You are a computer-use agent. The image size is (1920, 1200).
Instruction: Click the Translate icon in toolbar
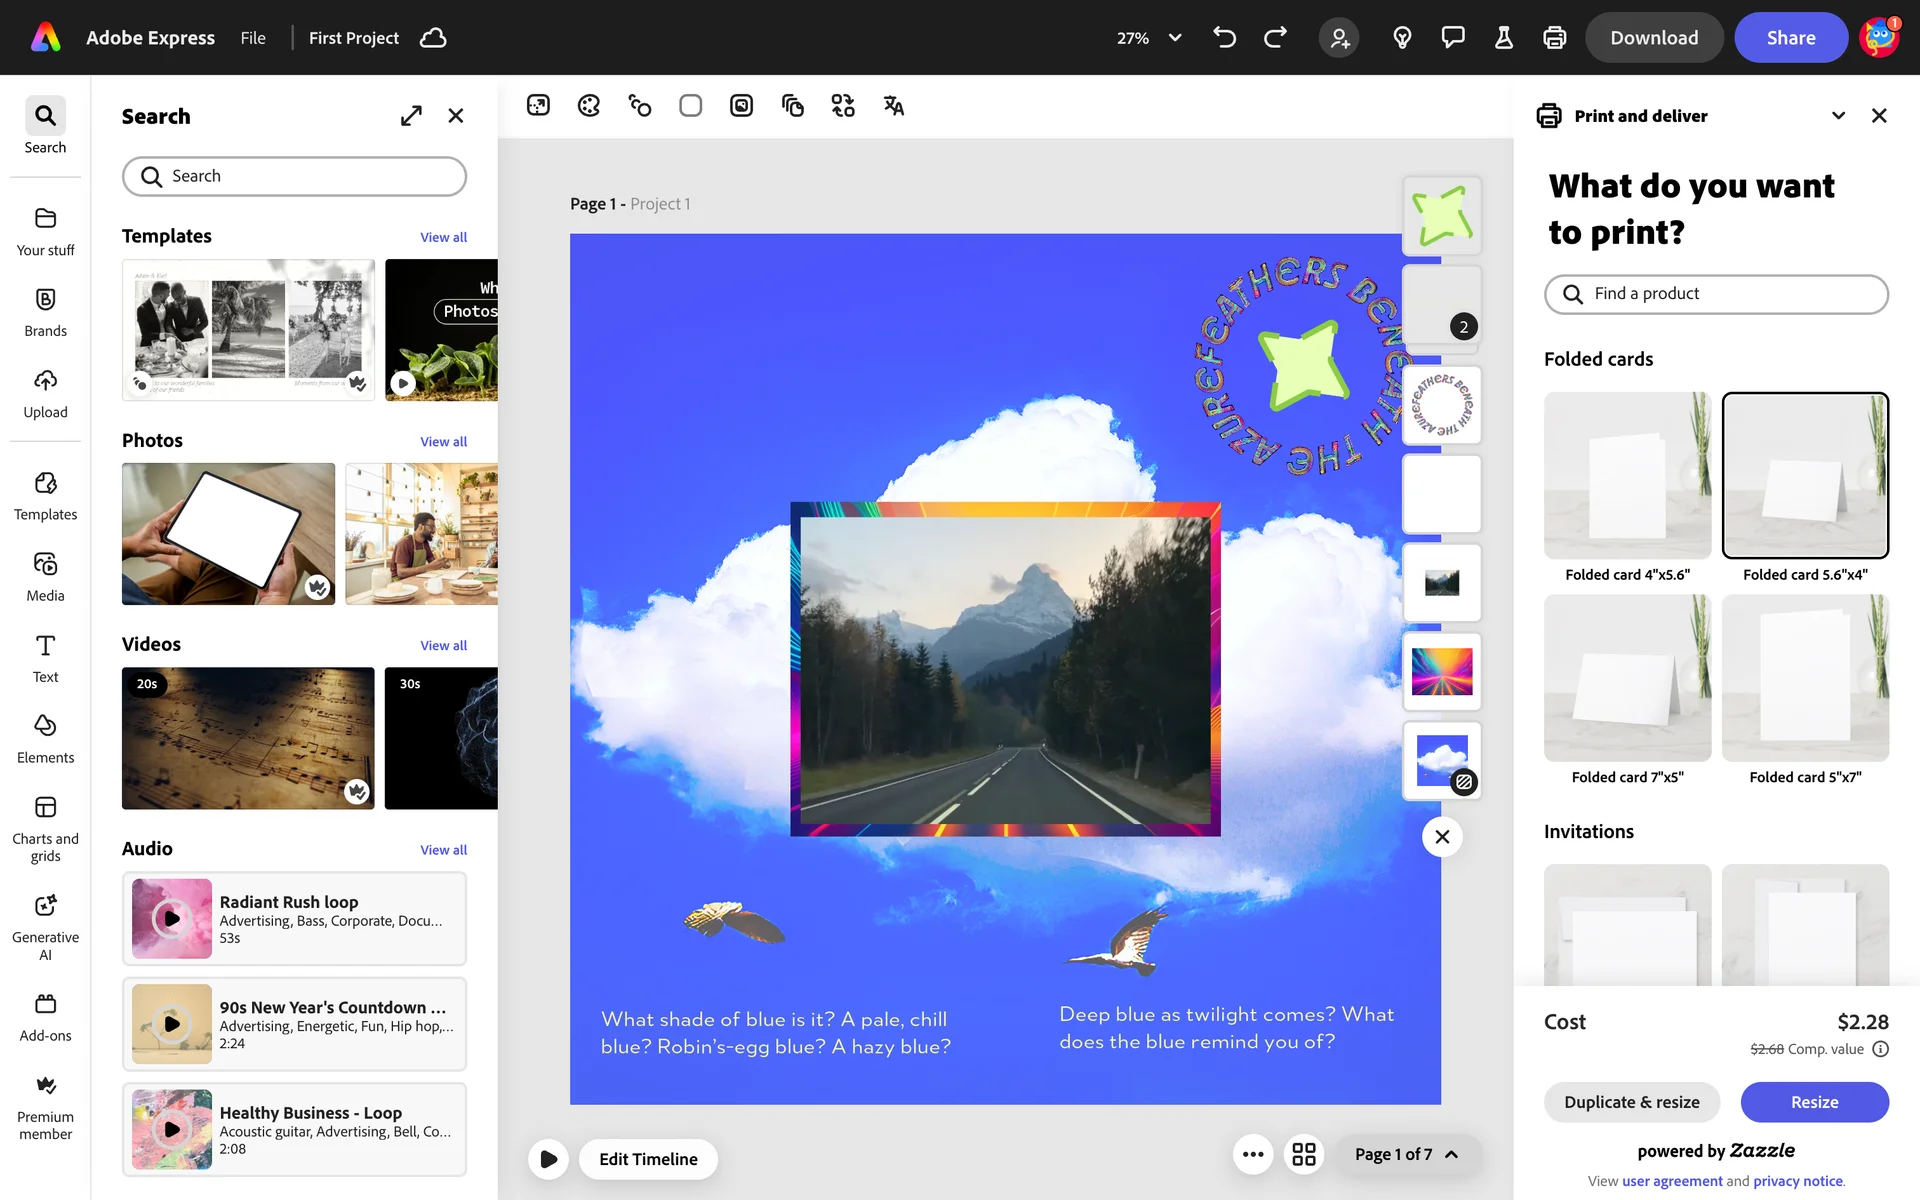tap(893, 106)
